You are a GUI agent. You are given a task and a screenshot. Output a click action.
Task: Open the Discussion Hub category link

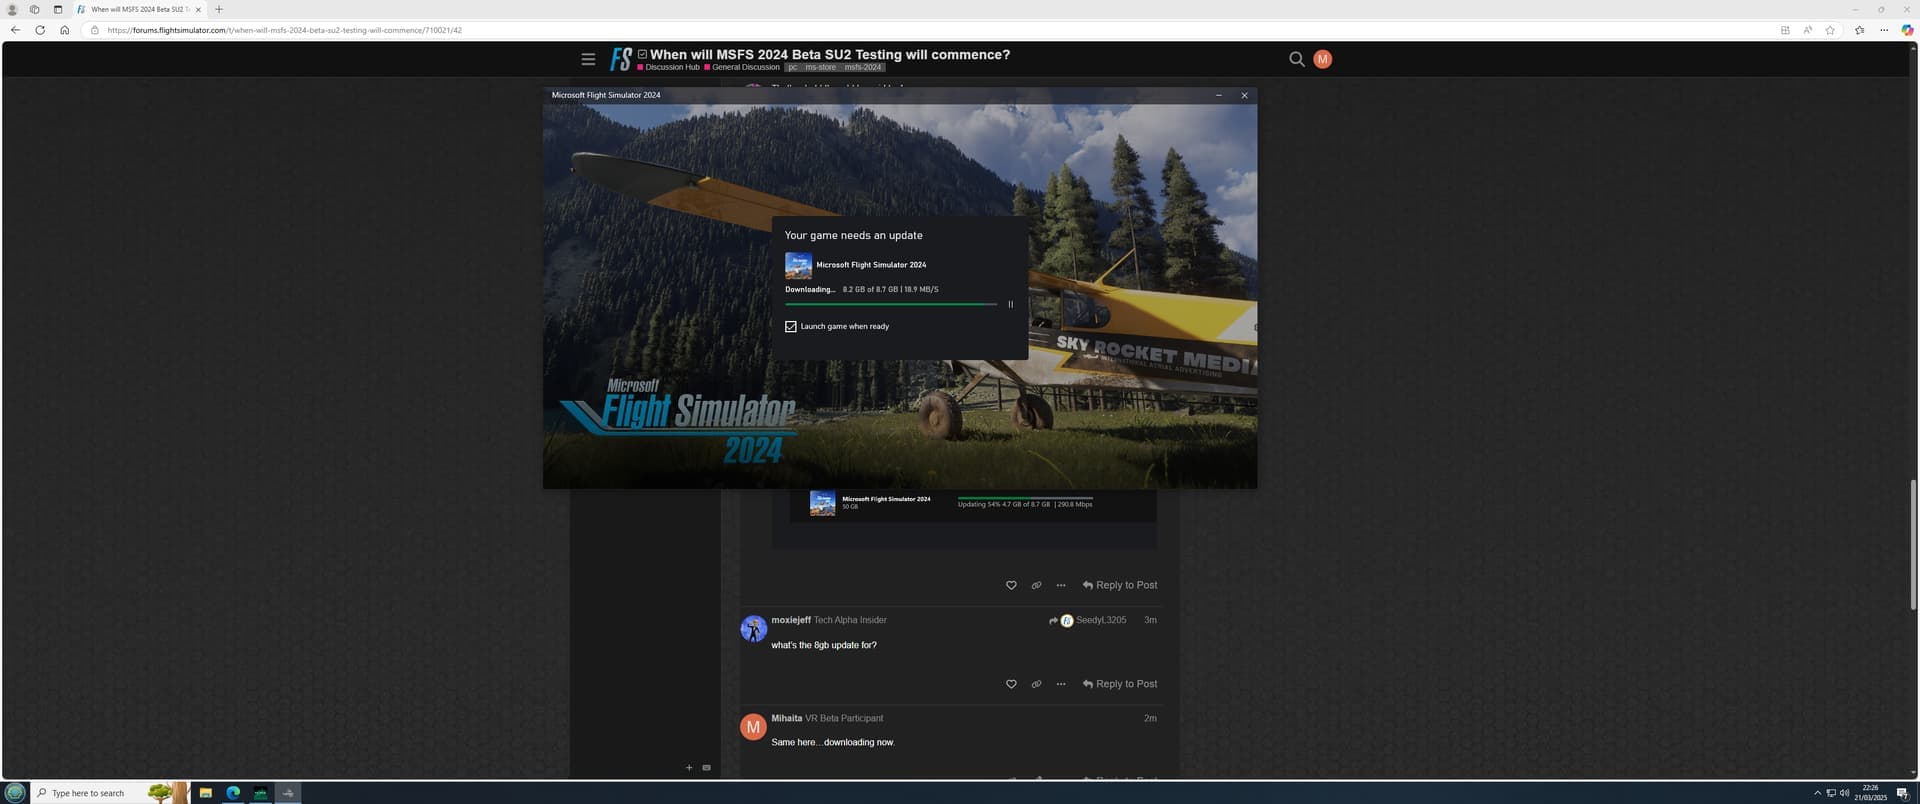pyautogui.click(x=668, y=67)
